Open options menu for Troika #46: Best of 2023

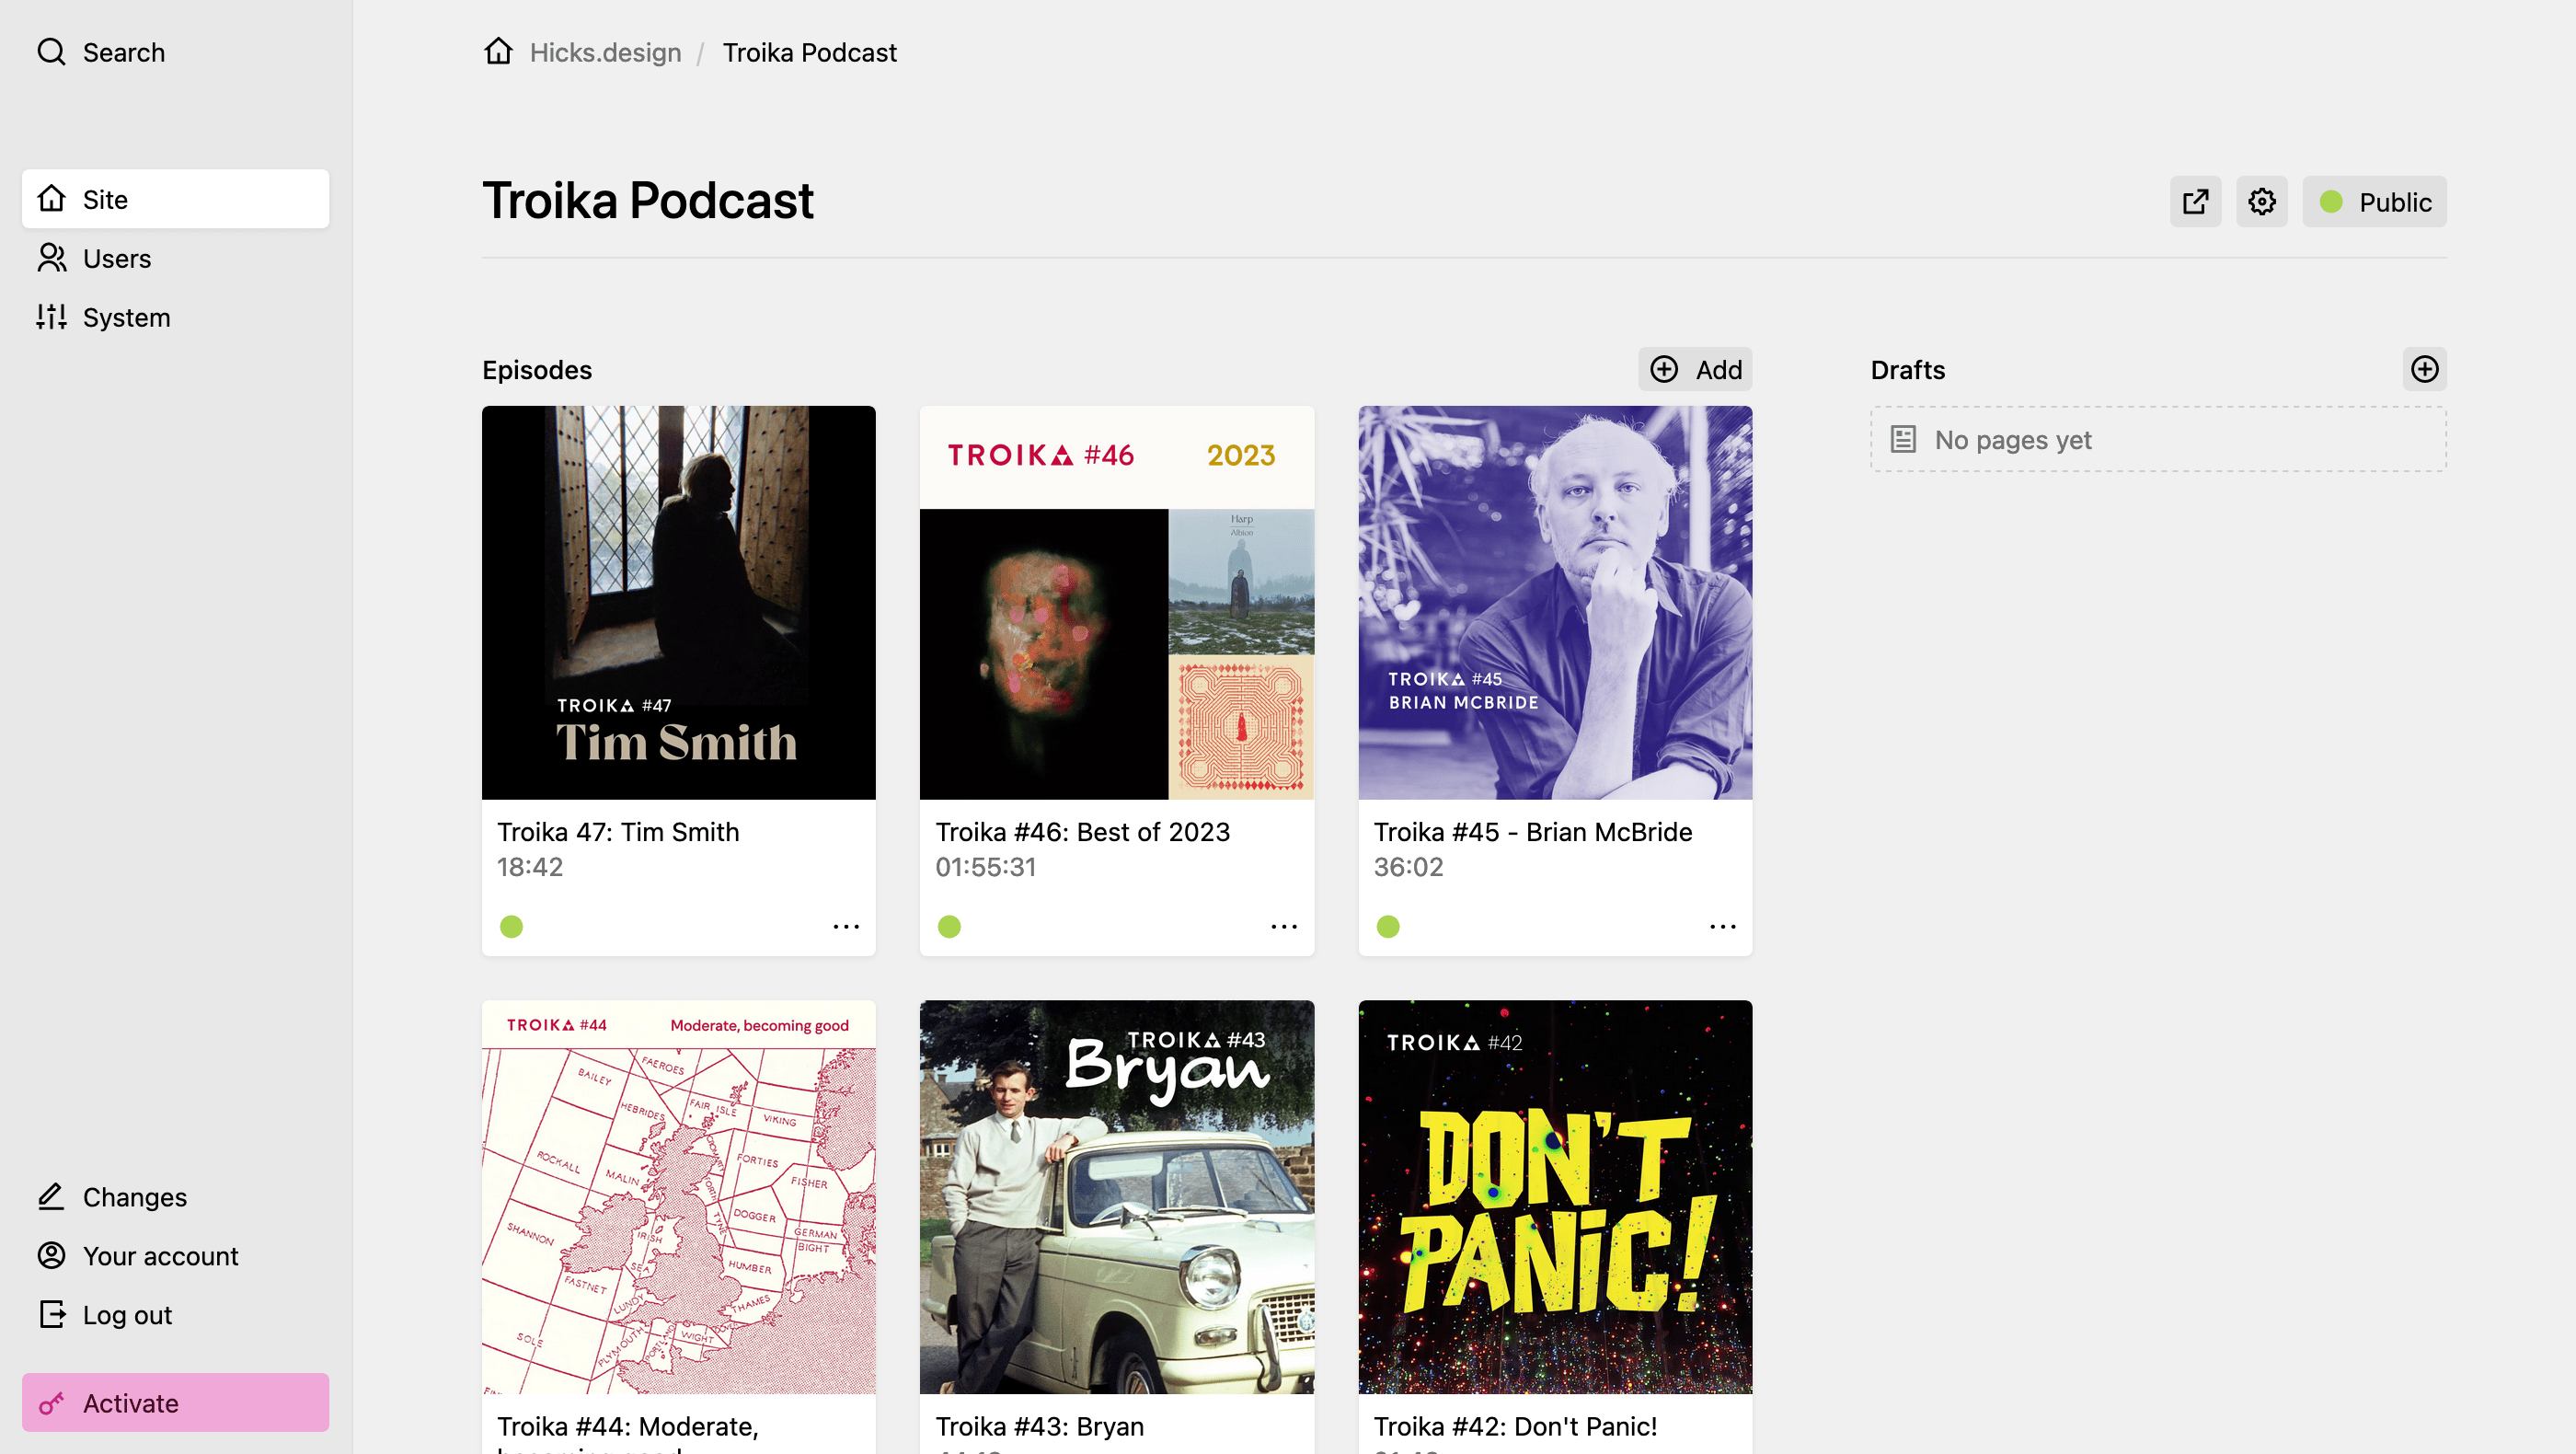tap(1284, 927)
